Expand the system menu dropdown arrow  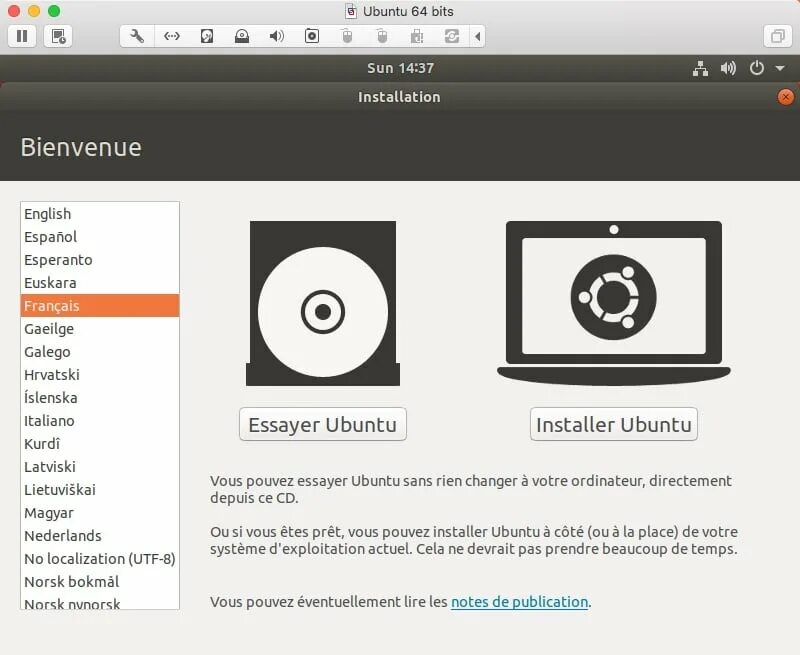click(780, 68)
